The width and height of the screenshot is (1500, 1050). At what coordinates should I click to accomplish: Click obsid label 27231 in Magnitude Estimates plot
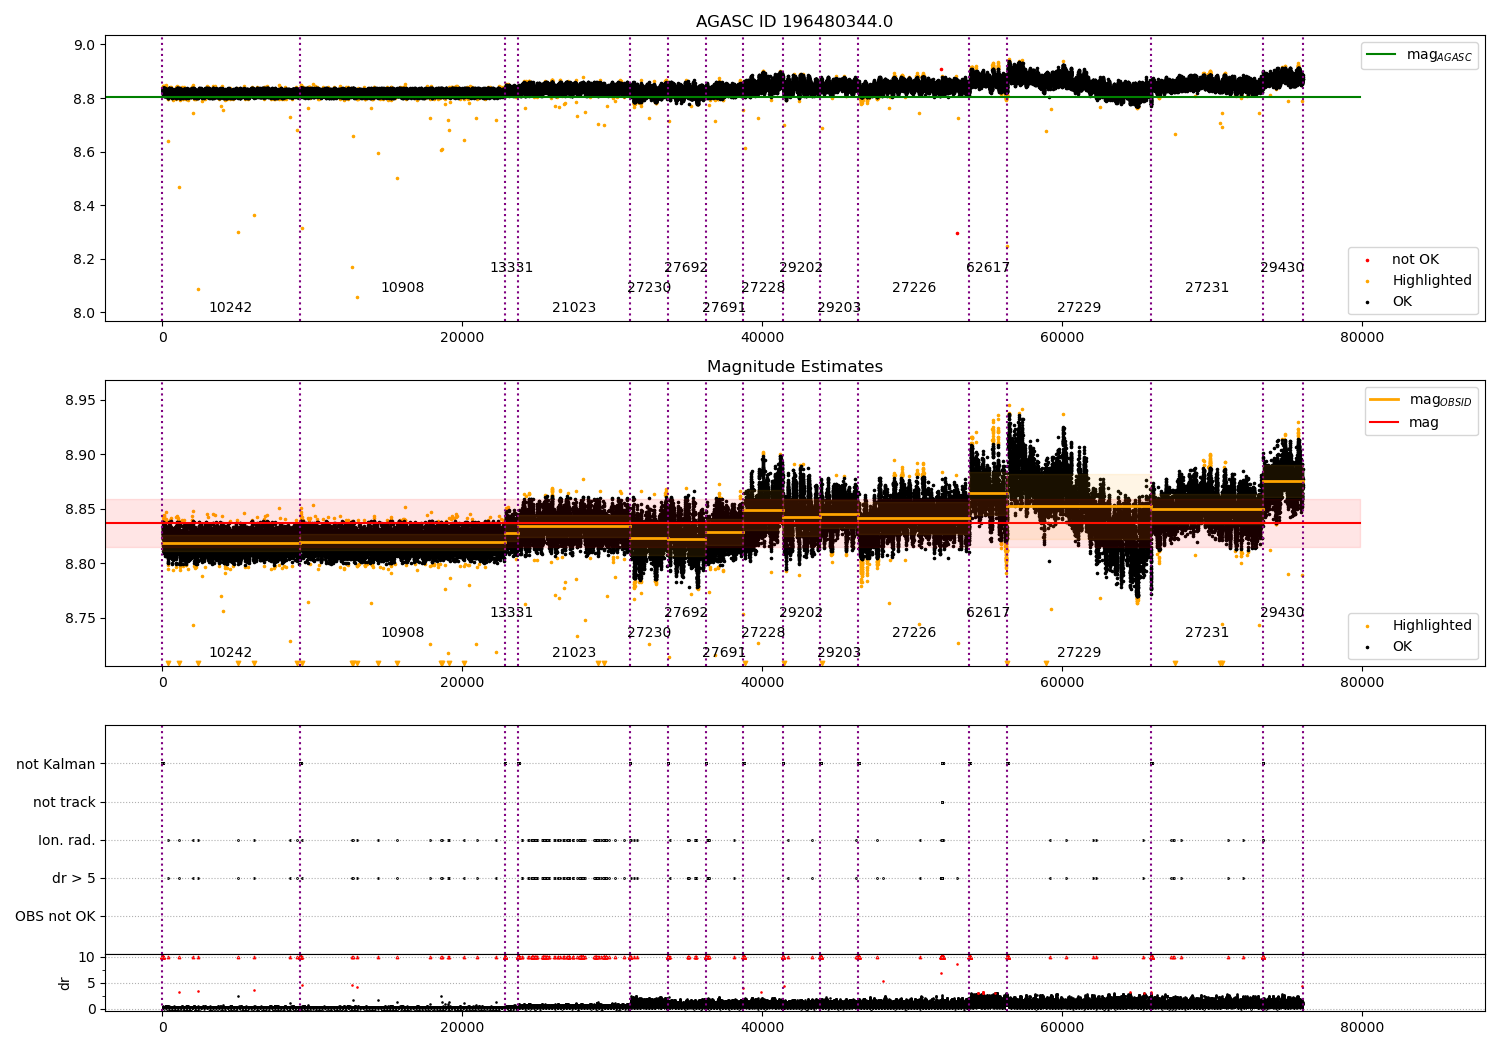coord(1207,633)
